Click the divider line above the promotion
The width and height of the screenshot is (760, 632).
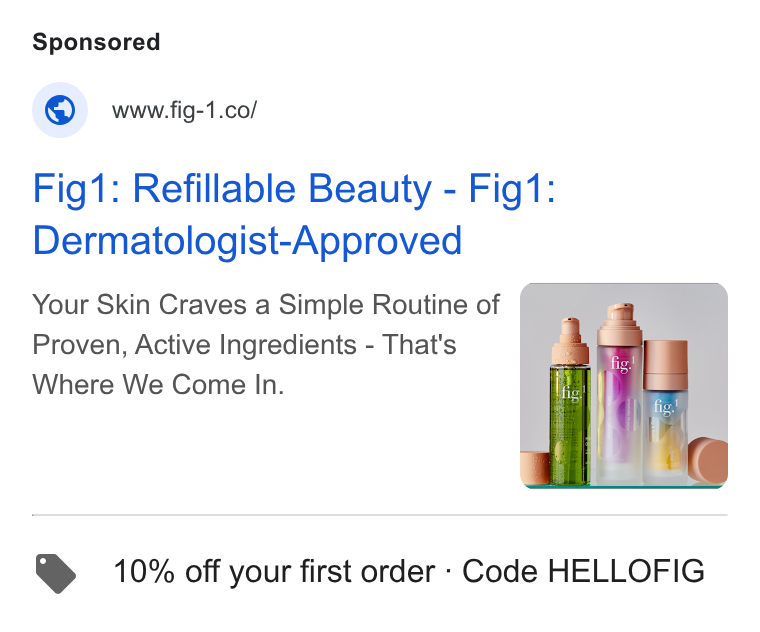coord(380,515)
